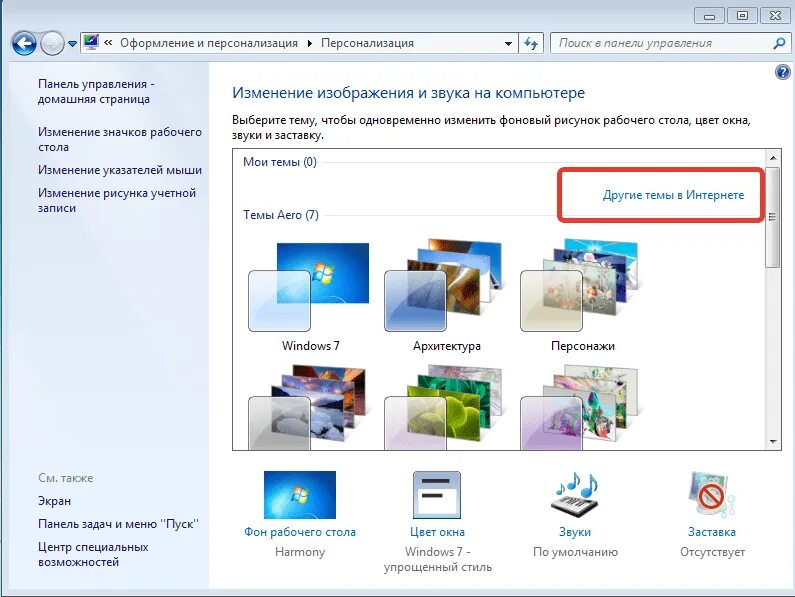Close the Персонализация window
795x597 pixels.
775,16
